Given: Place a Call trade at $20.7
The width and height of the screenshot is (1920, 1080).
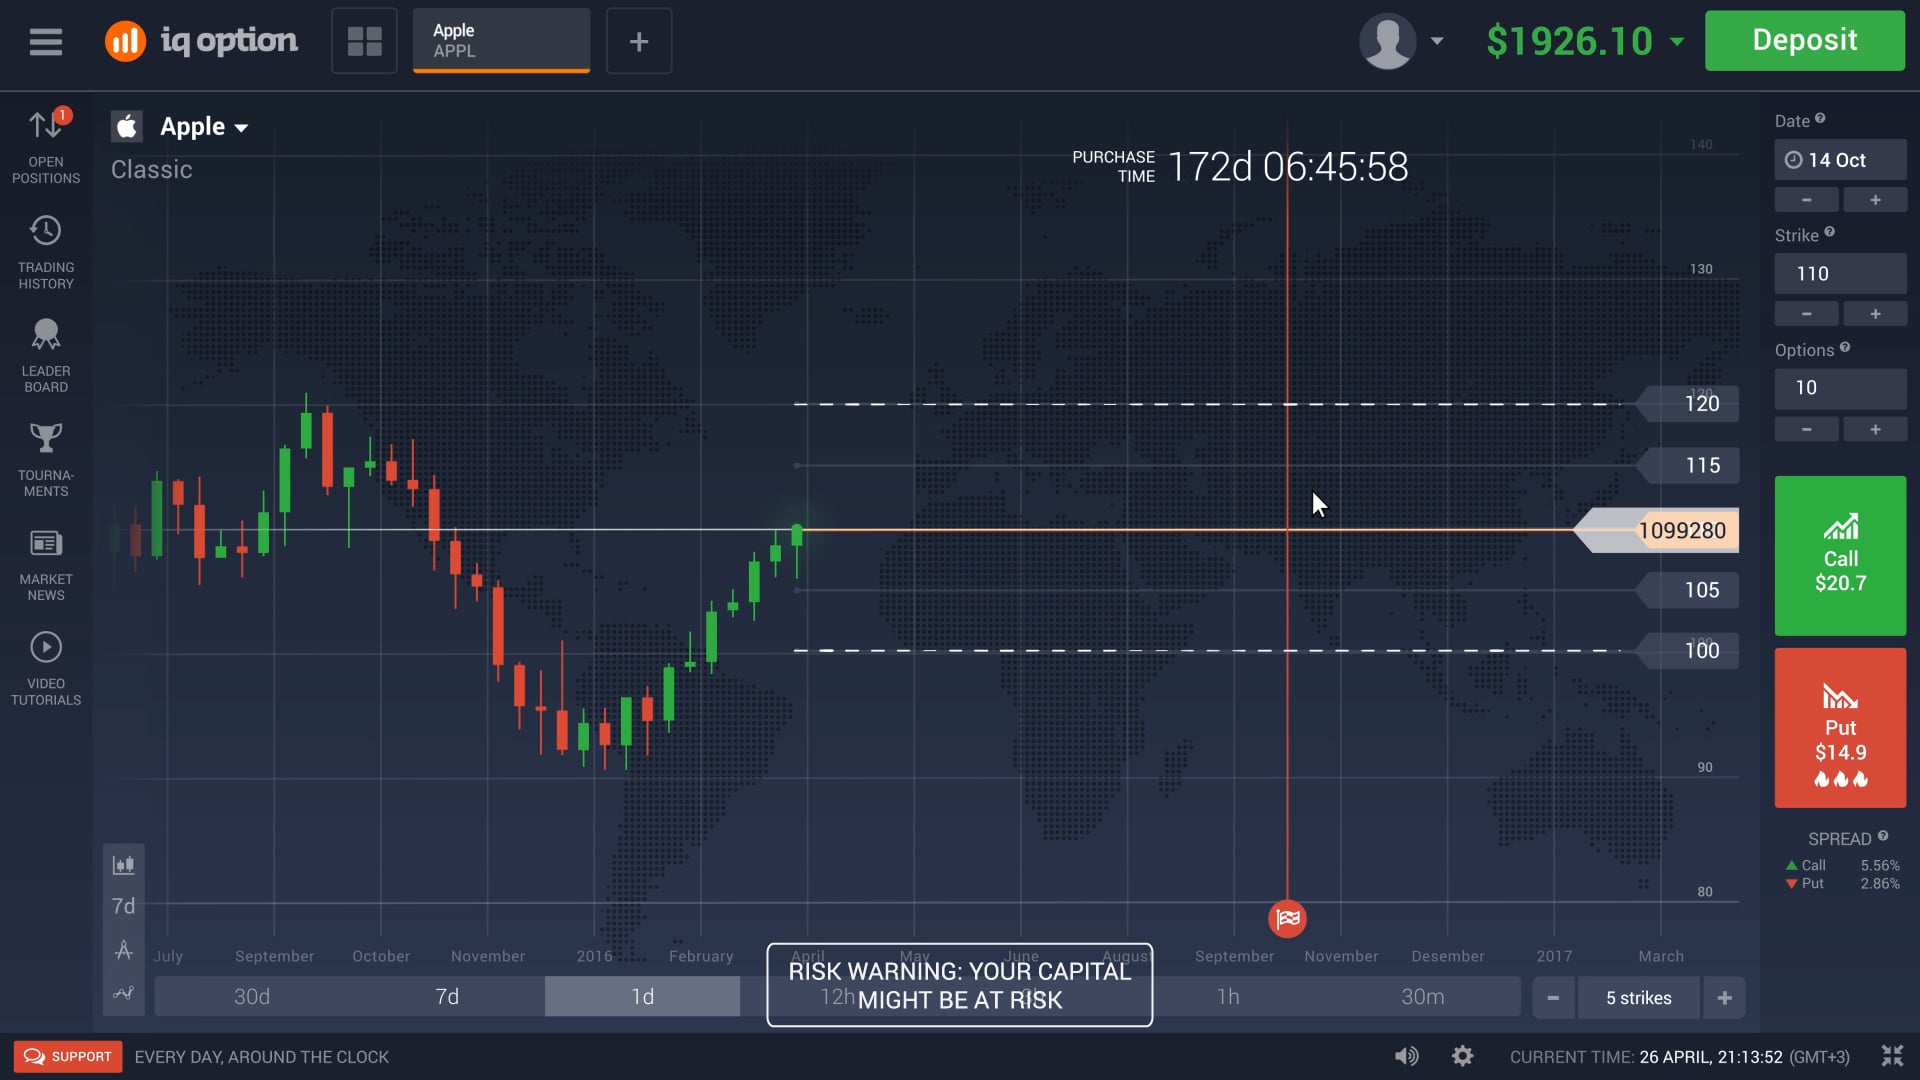Looking at the screenshot, I should pyautogui.click(x=1839, y=556).
